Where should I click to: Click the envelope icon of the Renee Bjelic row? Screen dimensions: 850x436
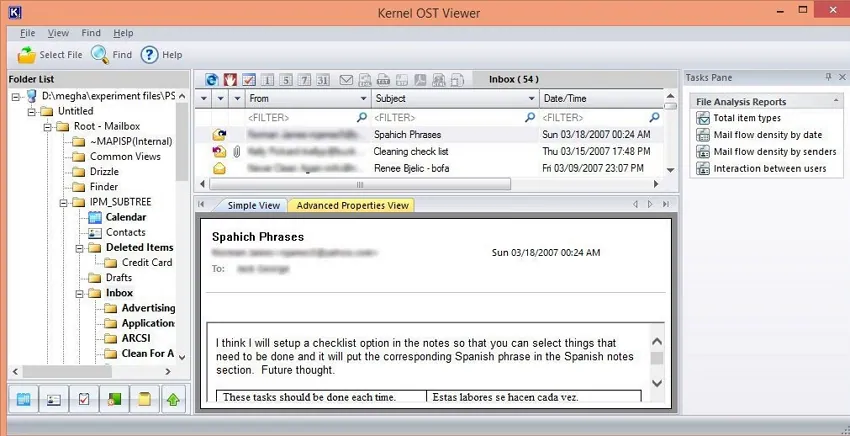tap(219, 169)
